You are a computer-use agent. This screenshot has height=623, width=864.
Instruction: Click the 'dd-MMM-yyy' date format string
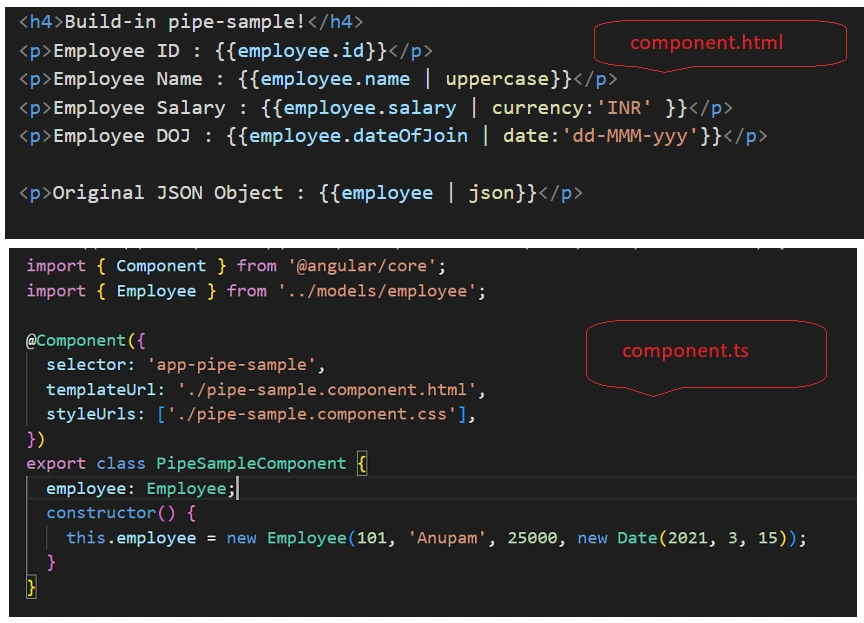pos(630,136)
